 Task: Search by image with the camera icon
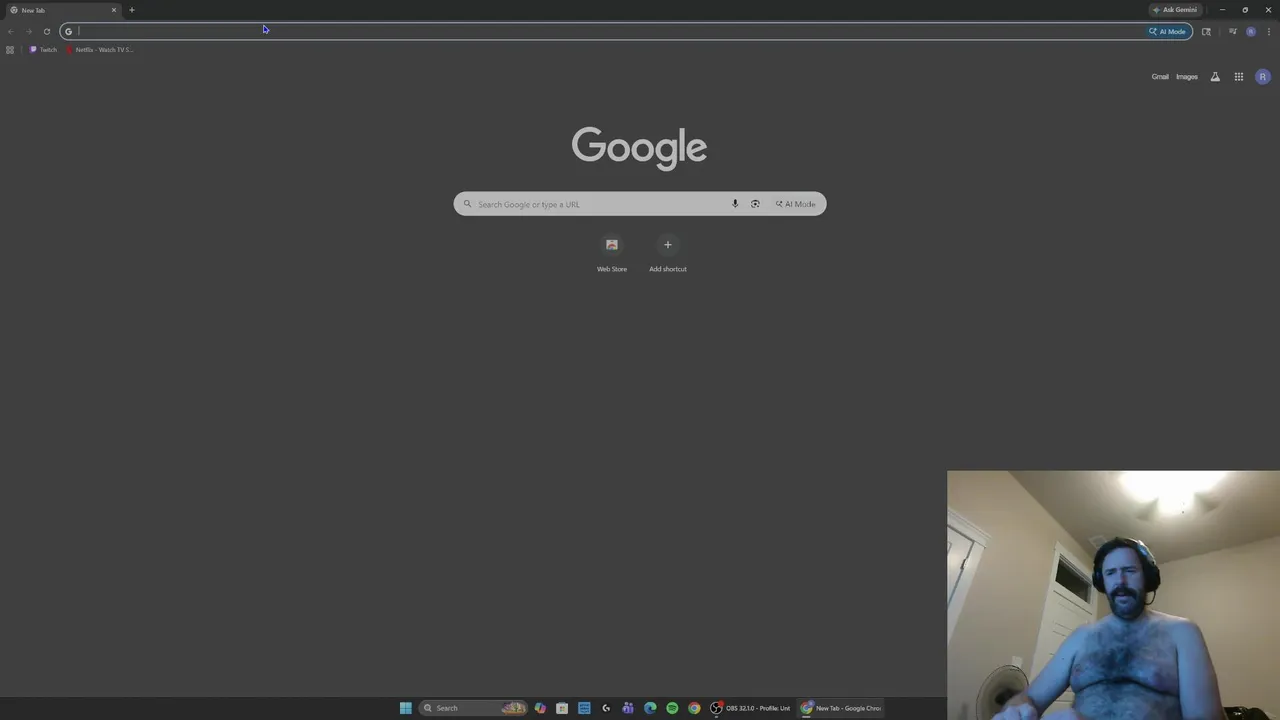click(x=755, y=204)
